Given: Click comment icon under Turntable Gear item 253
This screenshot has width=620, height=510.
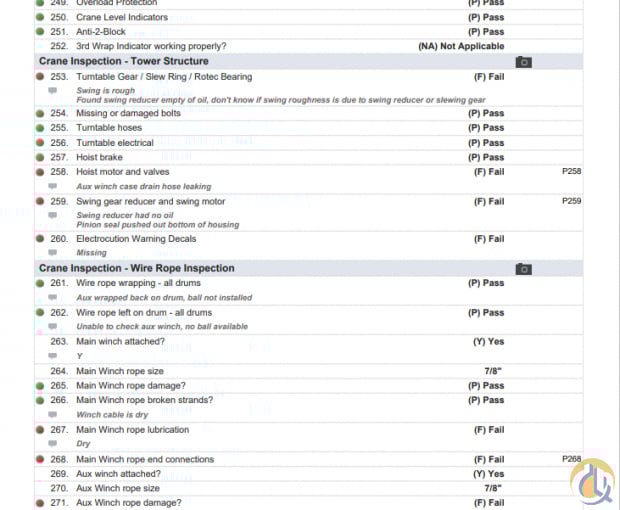Looking at the screenshot, I should point(53,91).
